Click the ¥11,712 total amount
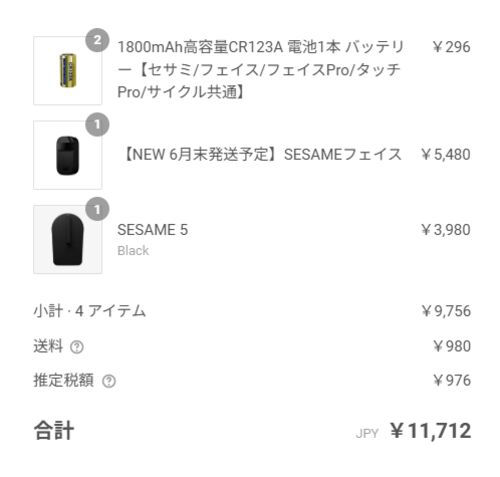Image resolution: width=500 pixels, height=477 pixels. 430,431
